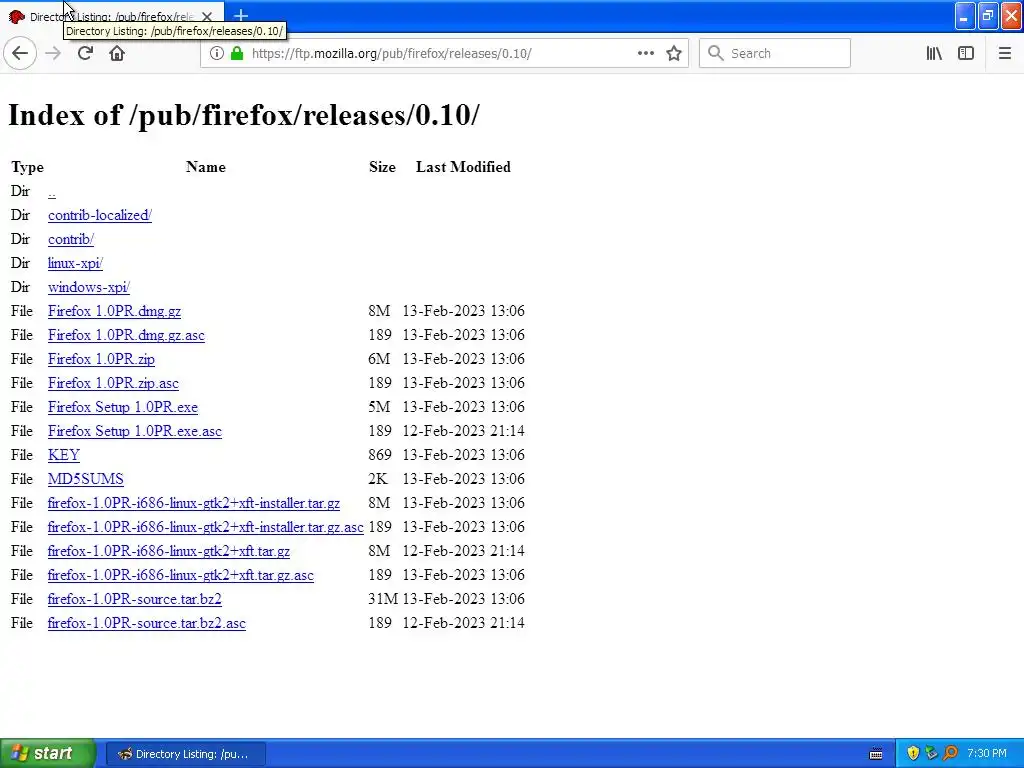Go back with the back arrow button

click(x=20, y=53)
